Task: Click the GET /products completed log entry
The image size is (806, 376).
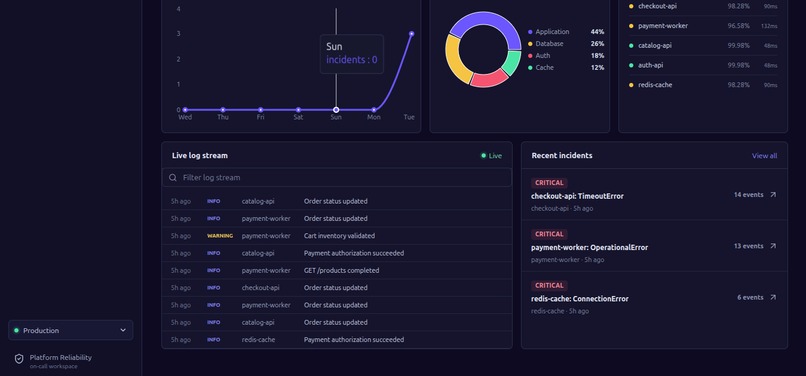Action: click(x=337, y=270)
